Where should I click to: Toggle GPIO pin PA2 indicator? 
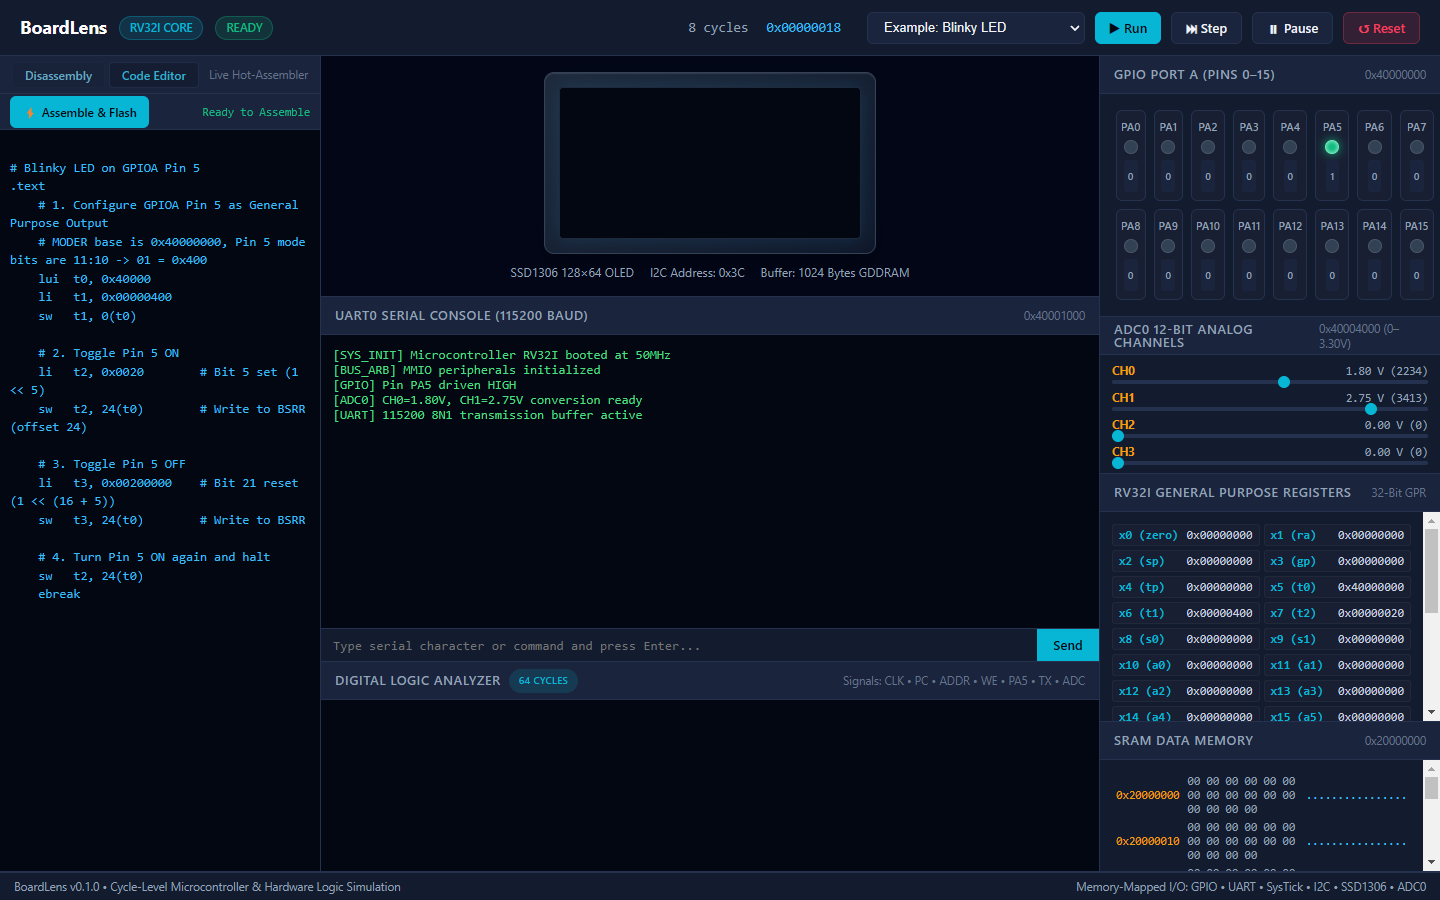[x=1208, y=147]
